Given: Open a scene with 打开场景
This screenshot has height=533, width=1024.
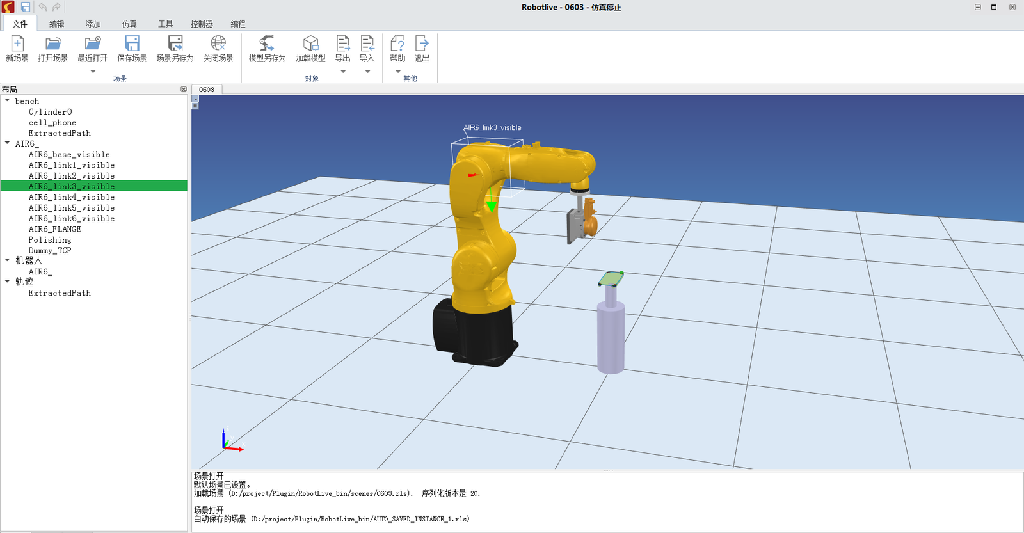Looking at the screenshot, I should [x=53, y=46].
